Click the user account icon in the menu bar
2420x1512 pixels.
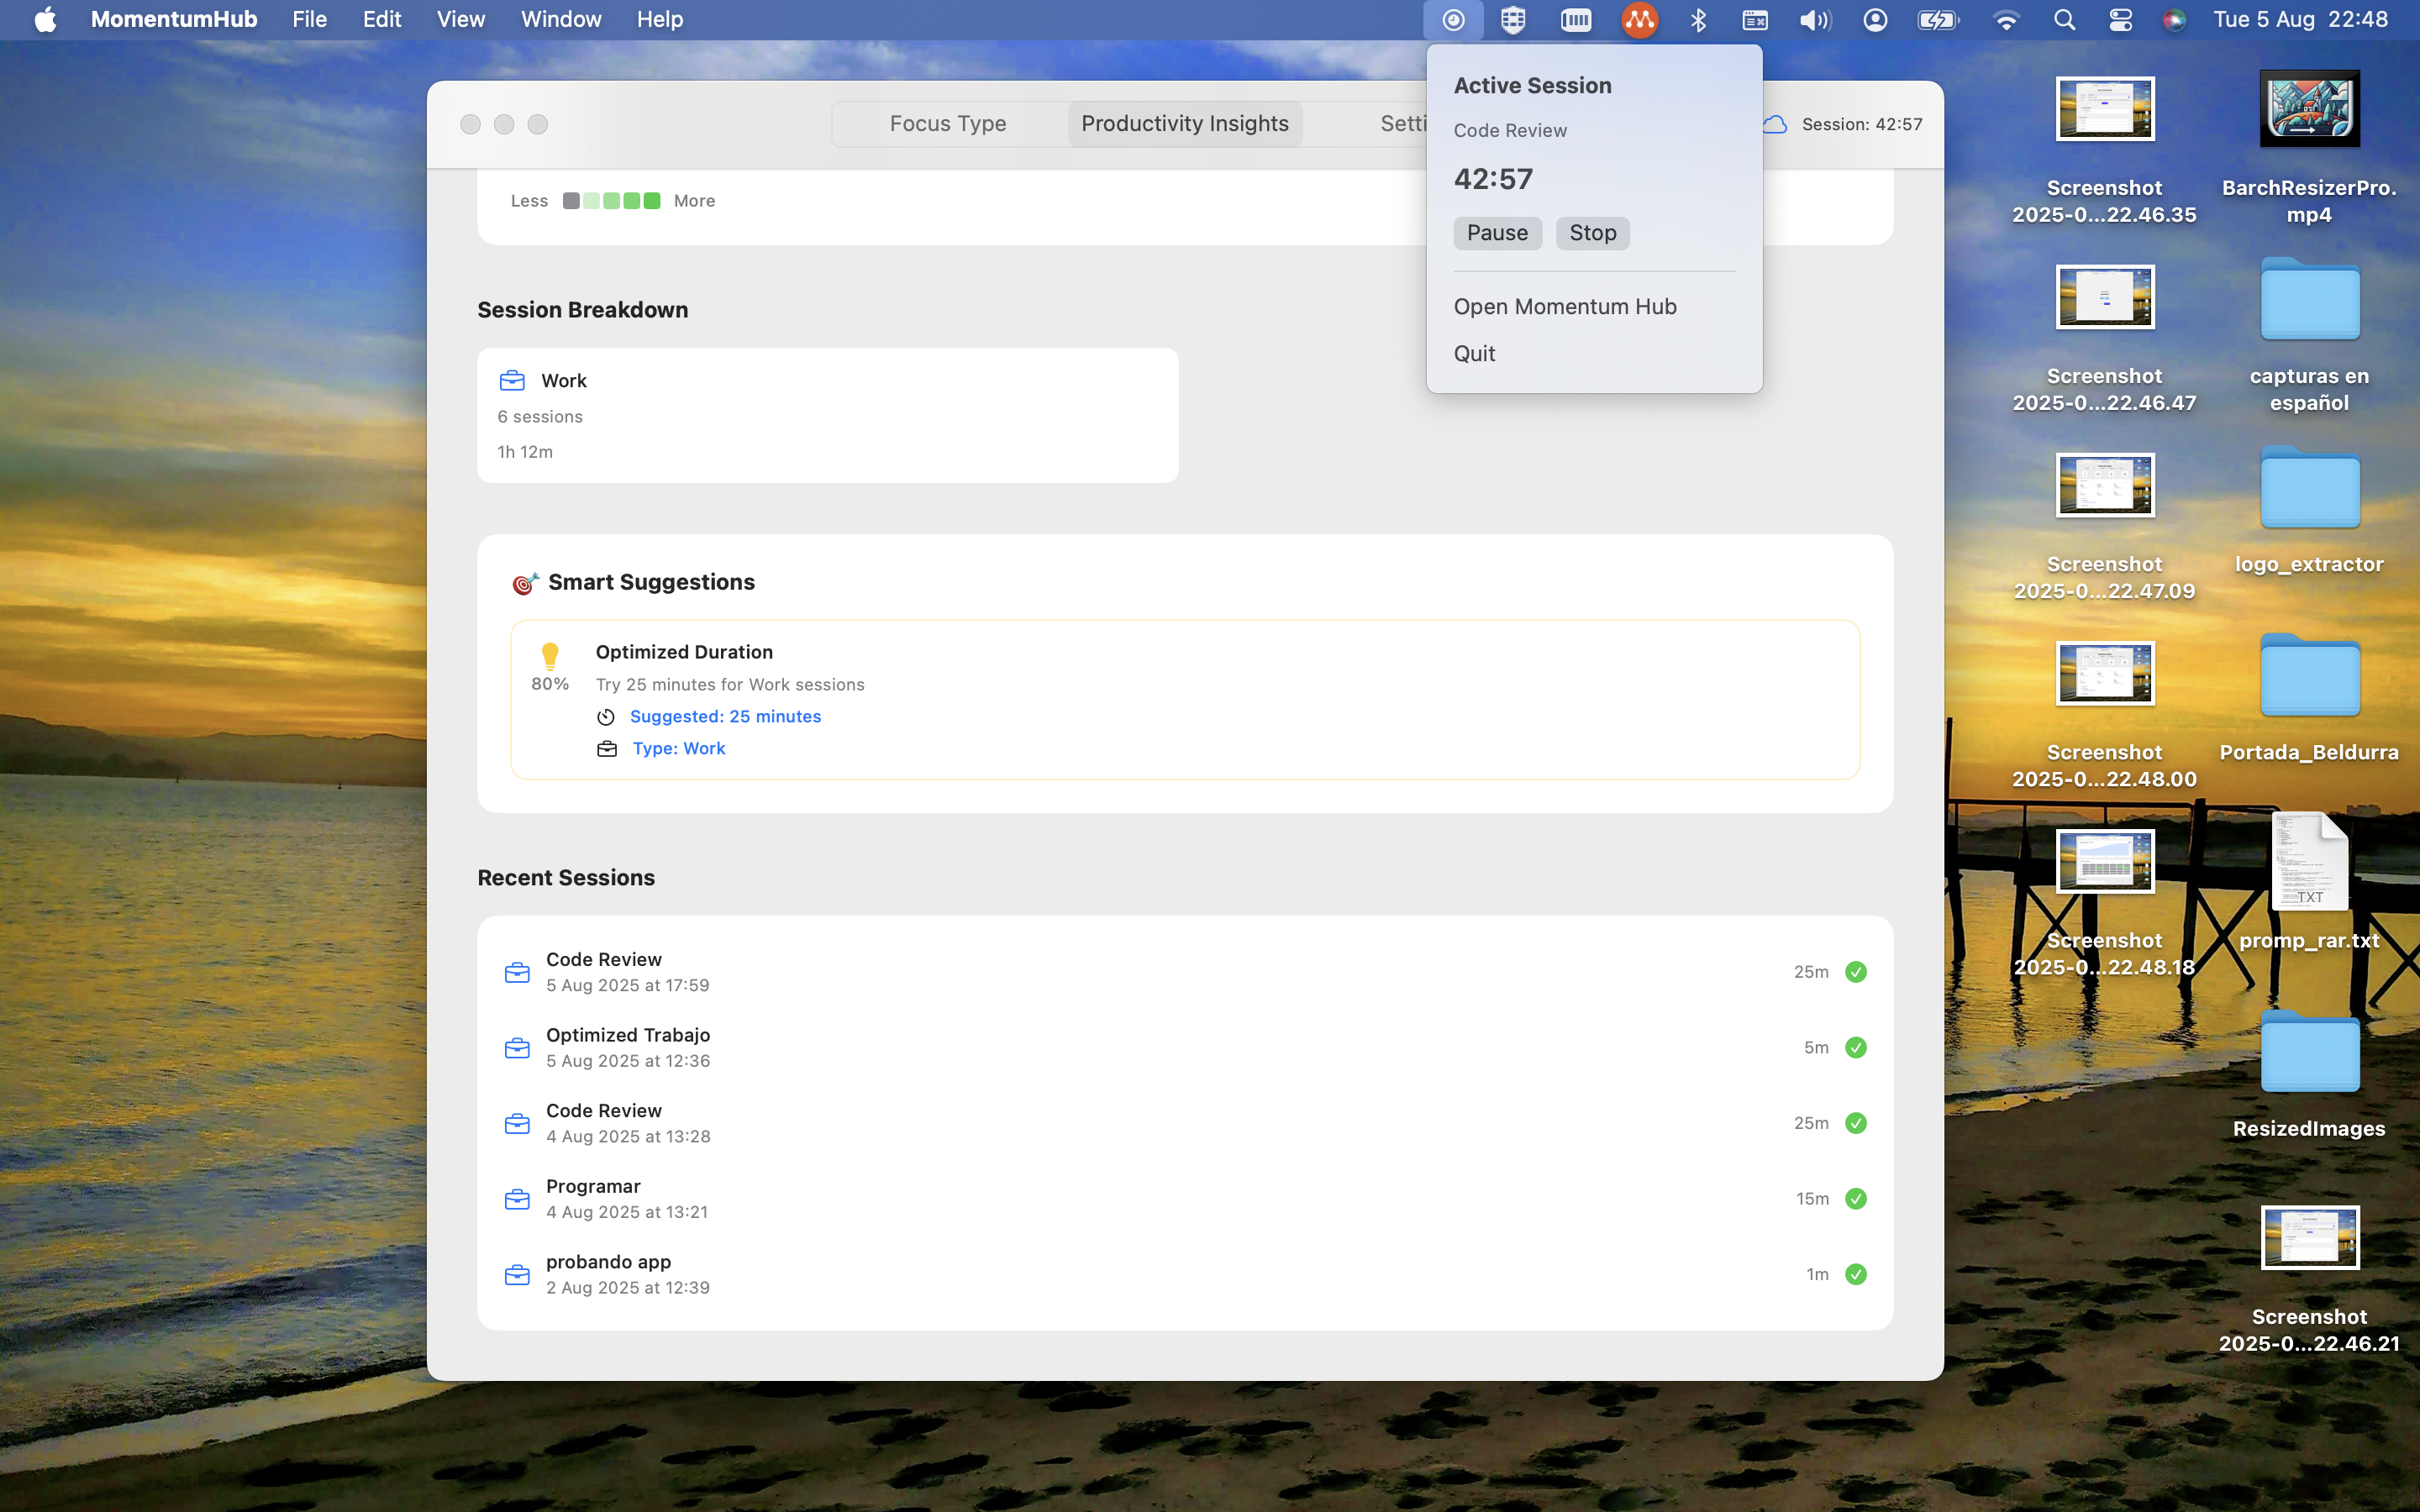coord(1875,20)
